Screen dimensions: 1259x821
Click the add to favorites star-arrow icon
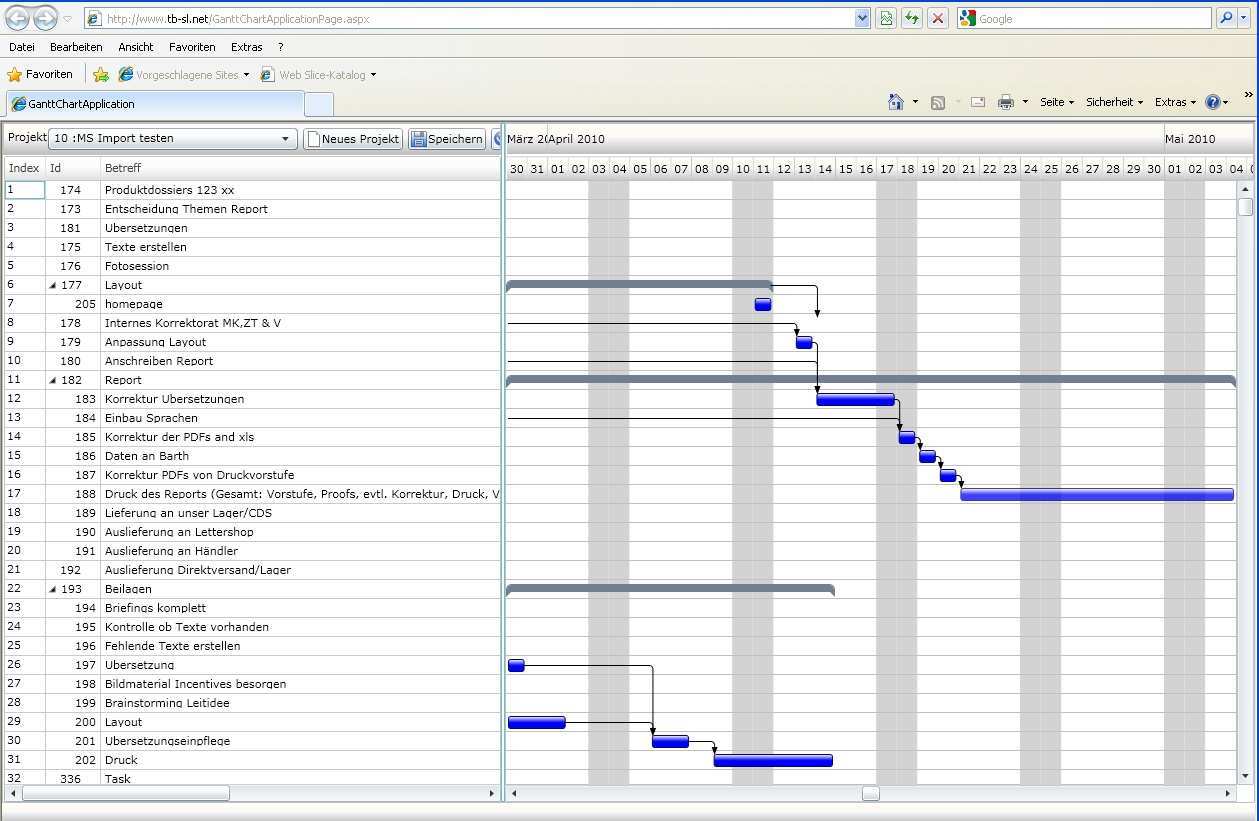click(x=101, y=75)
